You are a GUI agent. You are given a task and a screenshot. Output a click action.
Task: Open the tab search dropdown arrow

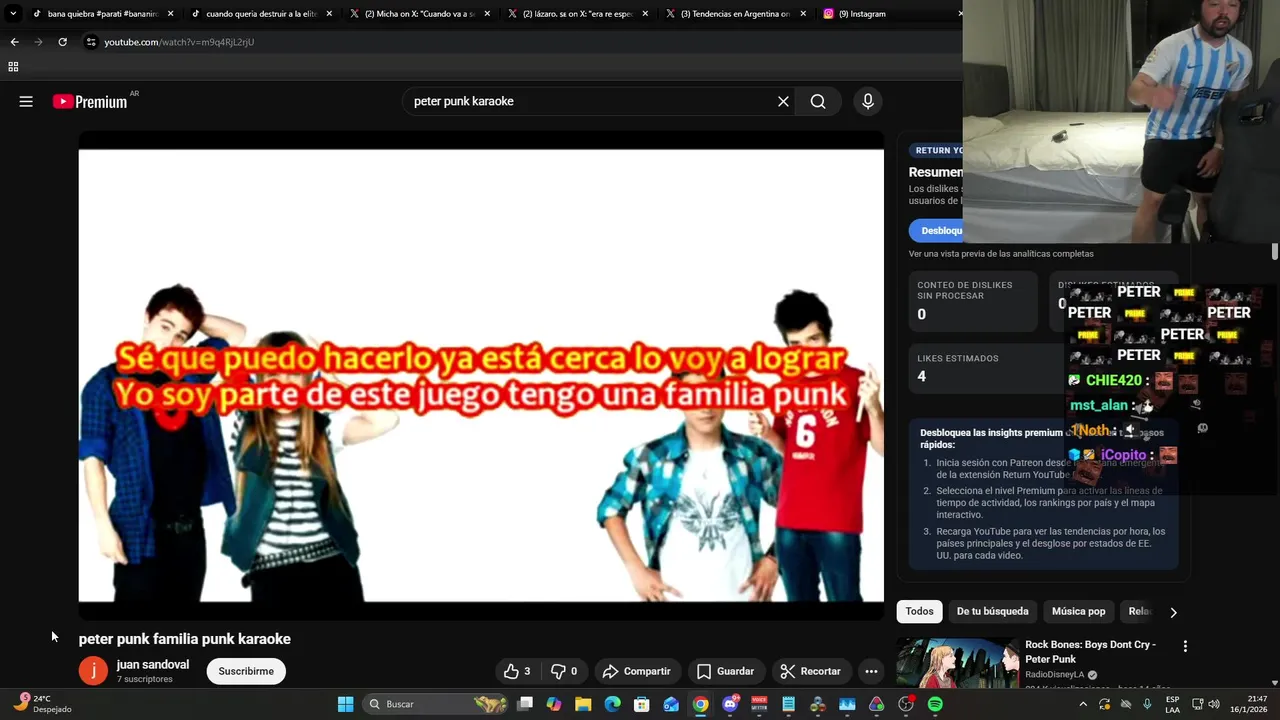(x=13, y=14)
